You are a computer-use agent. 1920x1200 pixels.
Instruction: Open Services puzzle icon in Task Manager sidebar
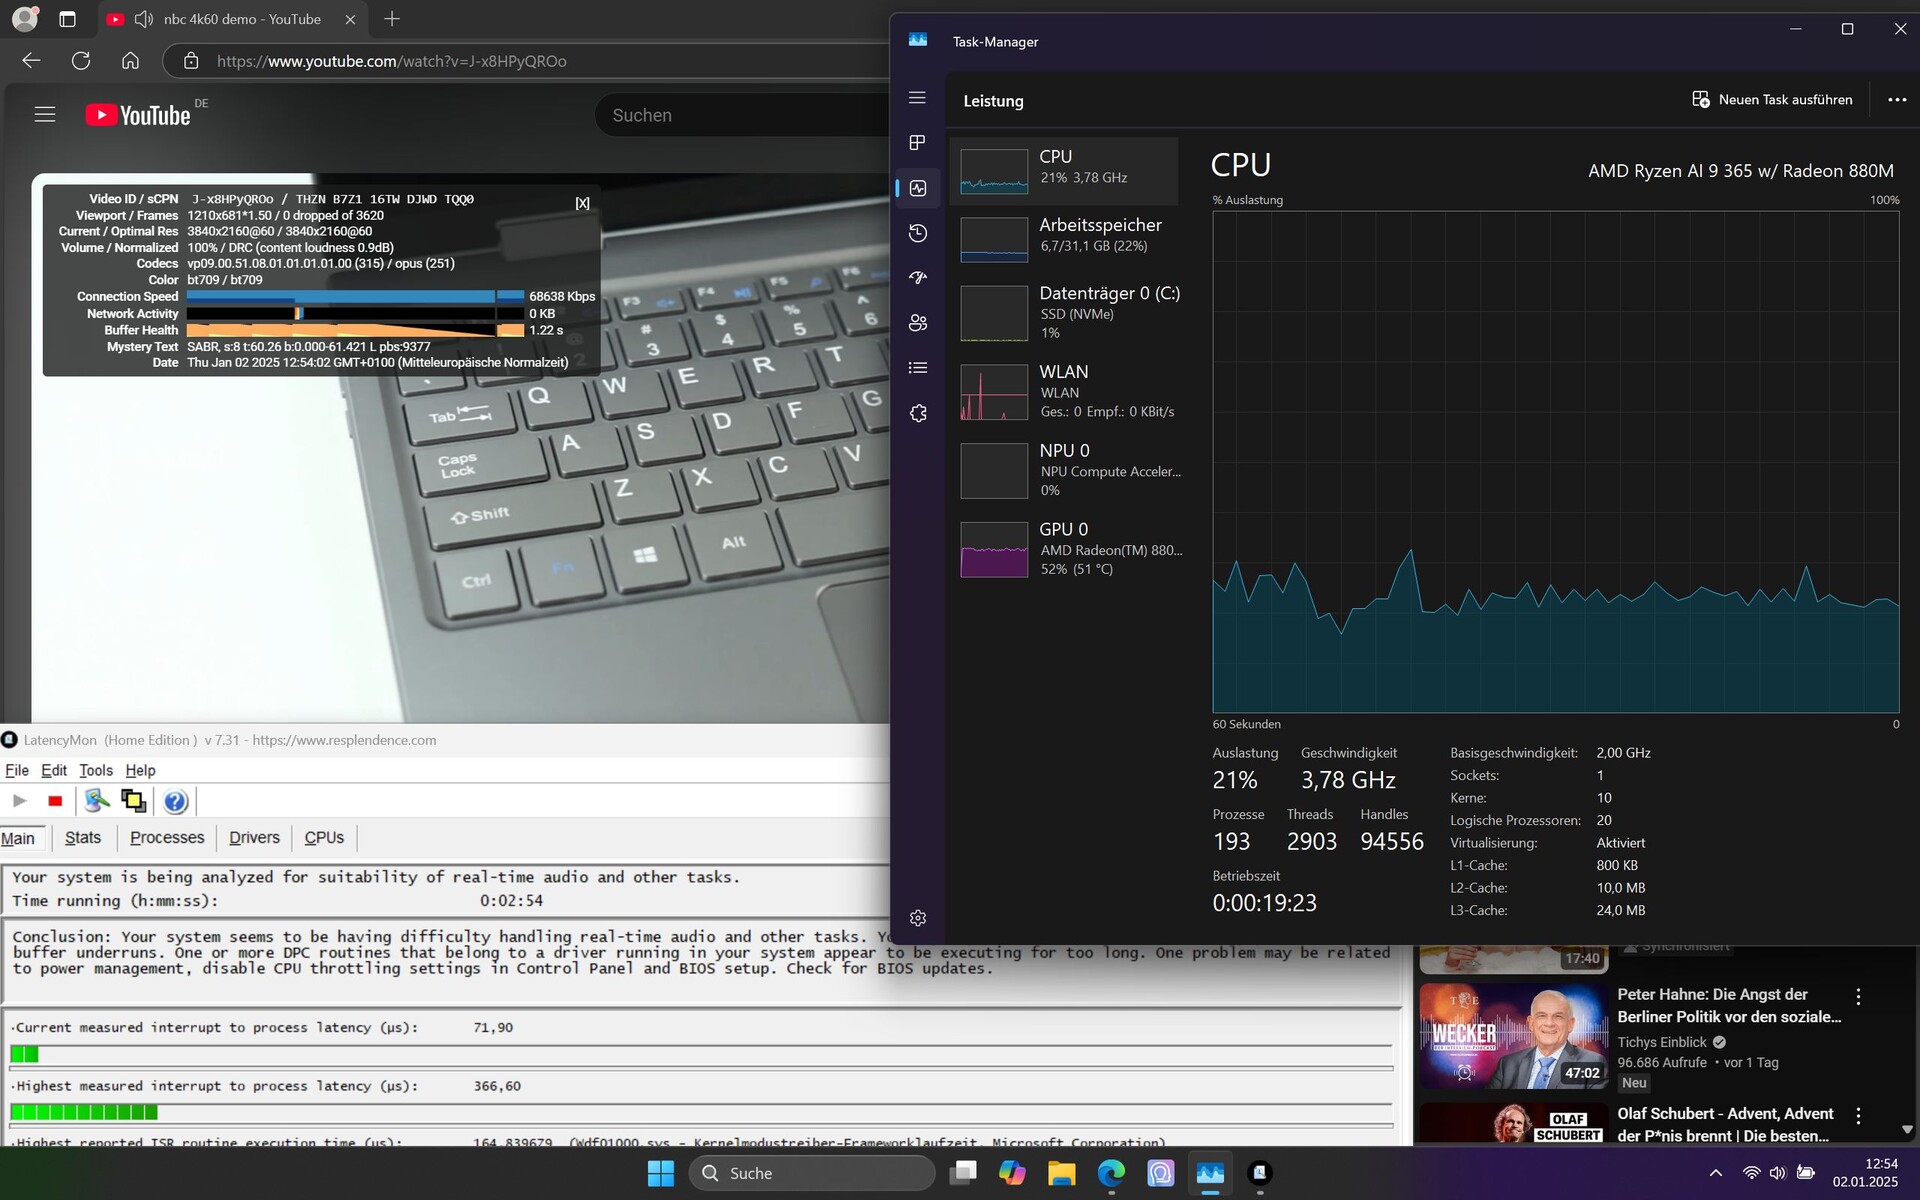point(917,413)
